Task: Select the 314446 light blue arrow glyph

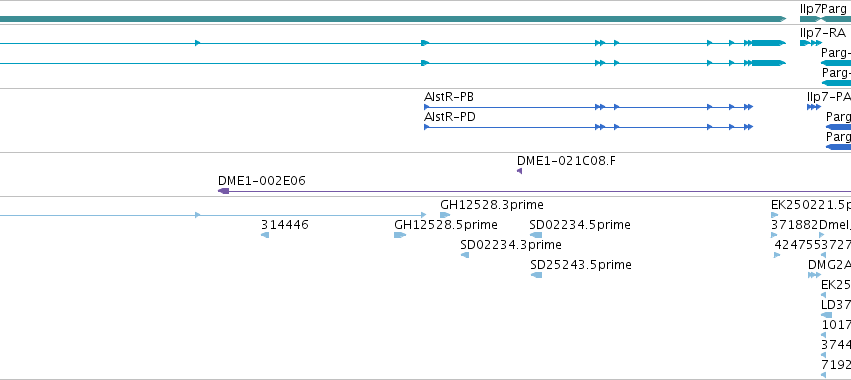Action: 265,235
